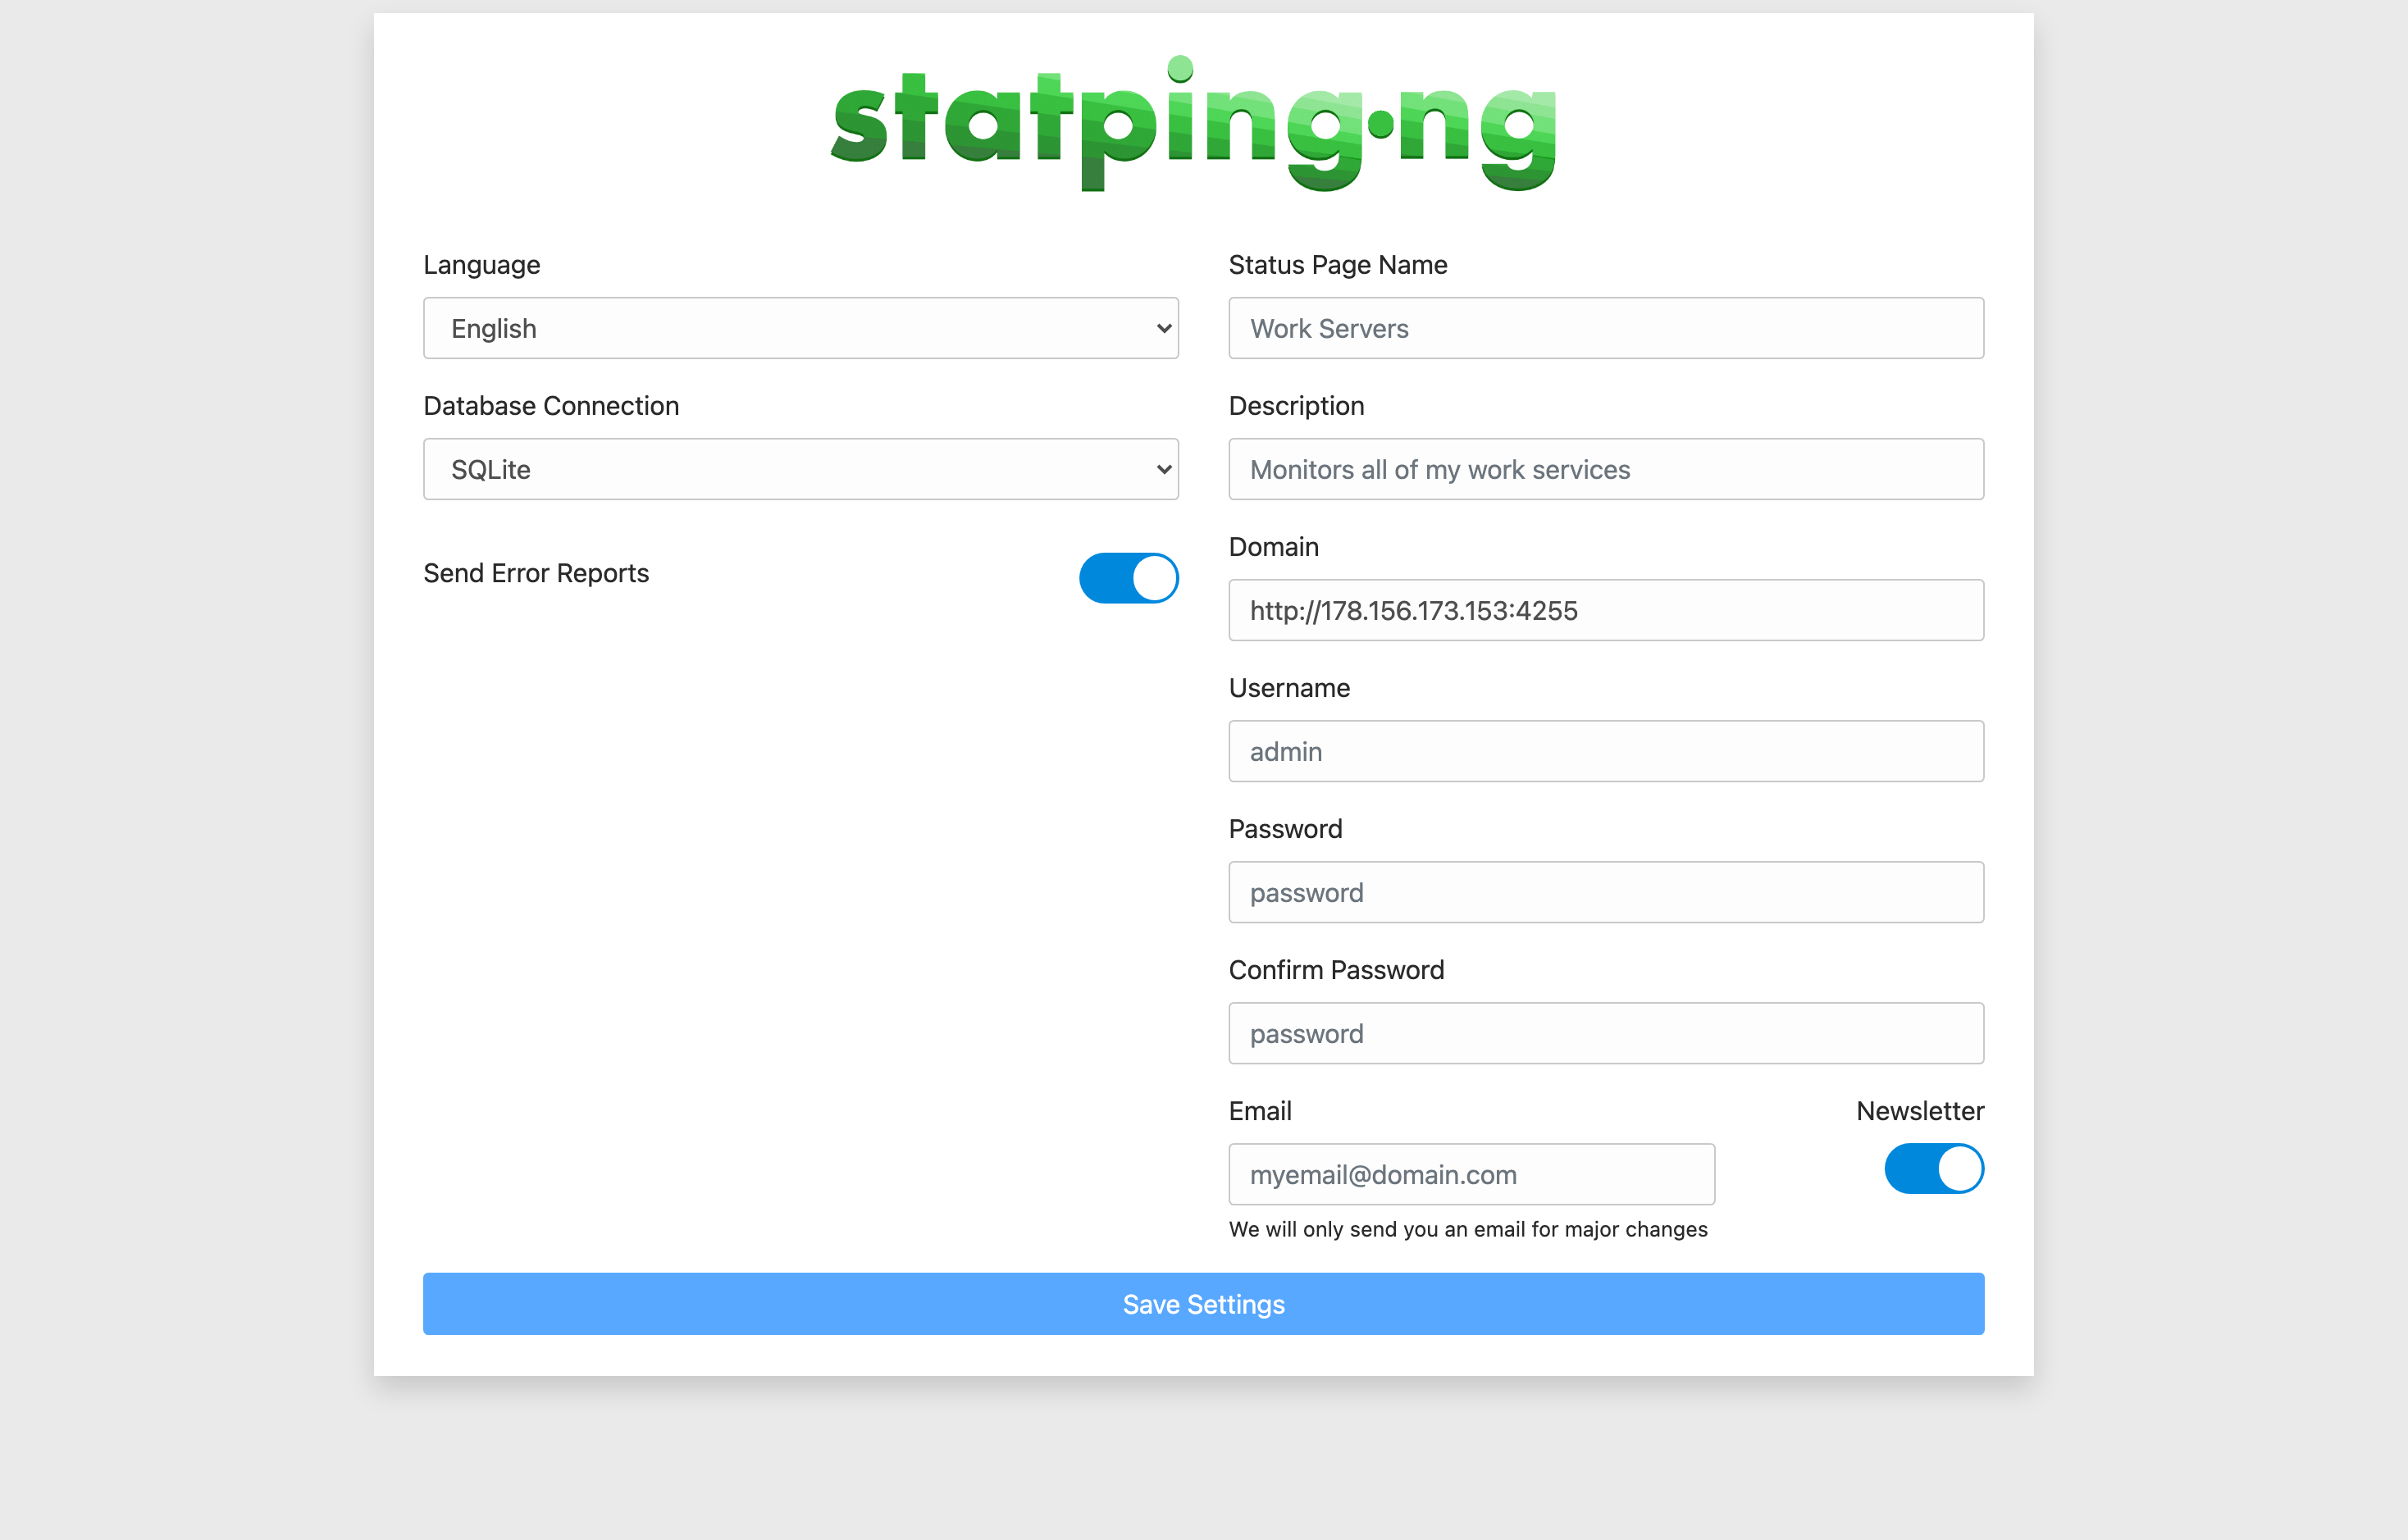Select the Domain field with the IP address
This screenshot has width=2408, height=1540.
1606,610
